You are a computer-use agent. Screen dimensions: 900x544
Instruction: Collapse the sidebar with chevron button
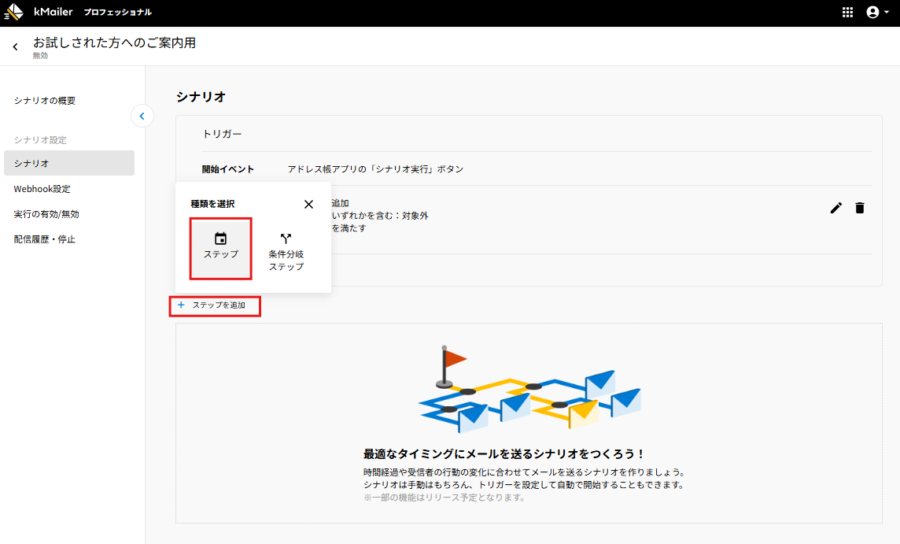142,116
